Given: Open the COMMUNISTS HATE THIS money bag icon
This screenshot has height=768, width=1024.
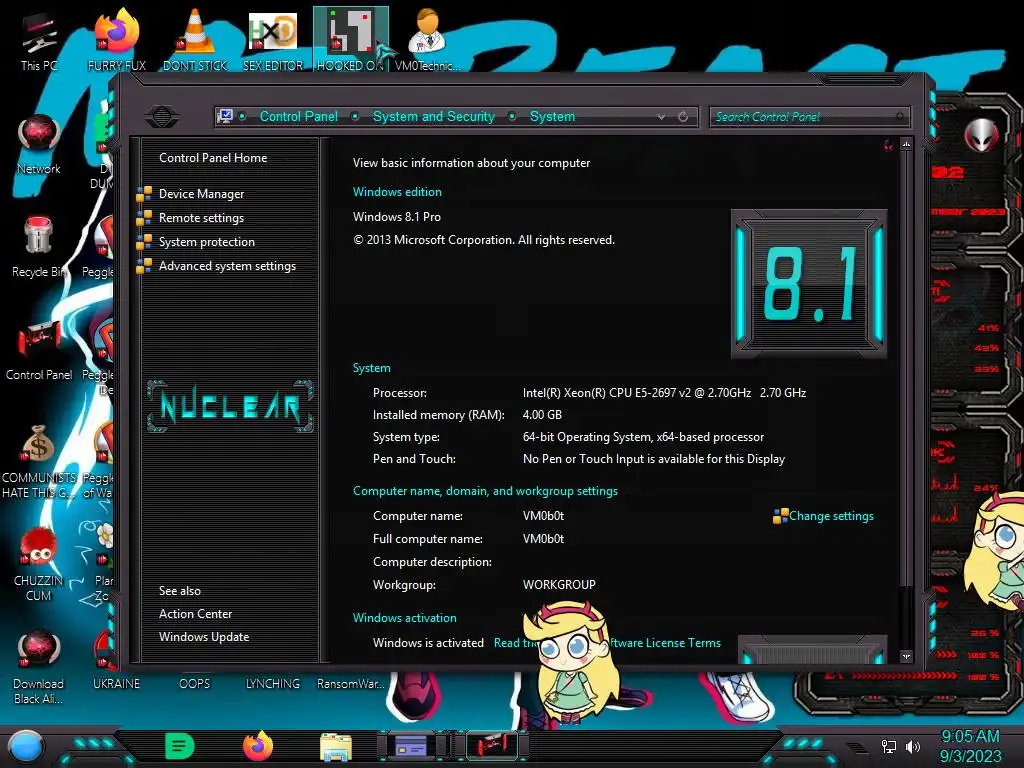Looking at the screenshot, I should tap(39, 461).
